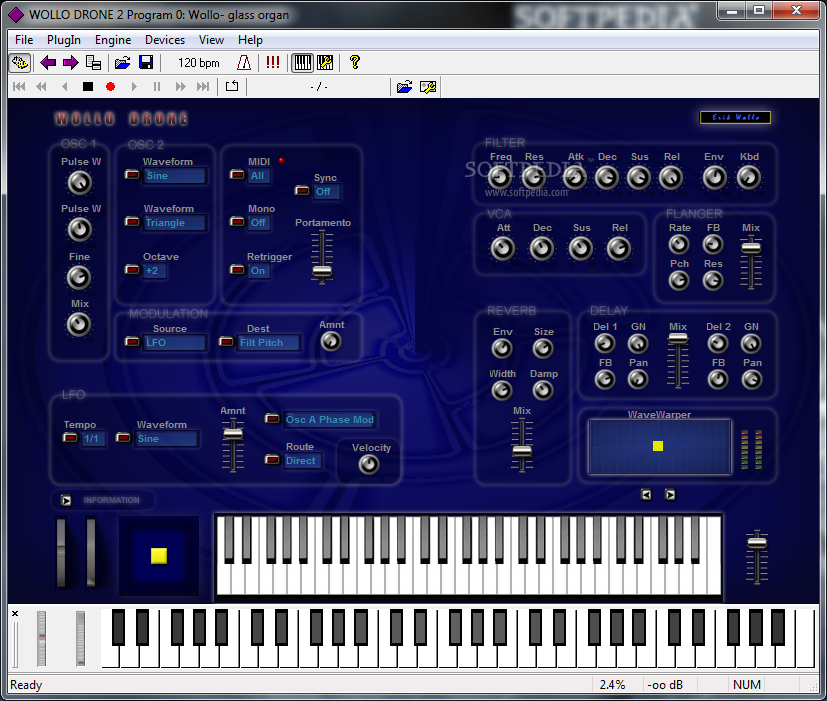827x701 pixels.
Task: Toggle red button beside Source LFO
Action: (132, 342)
